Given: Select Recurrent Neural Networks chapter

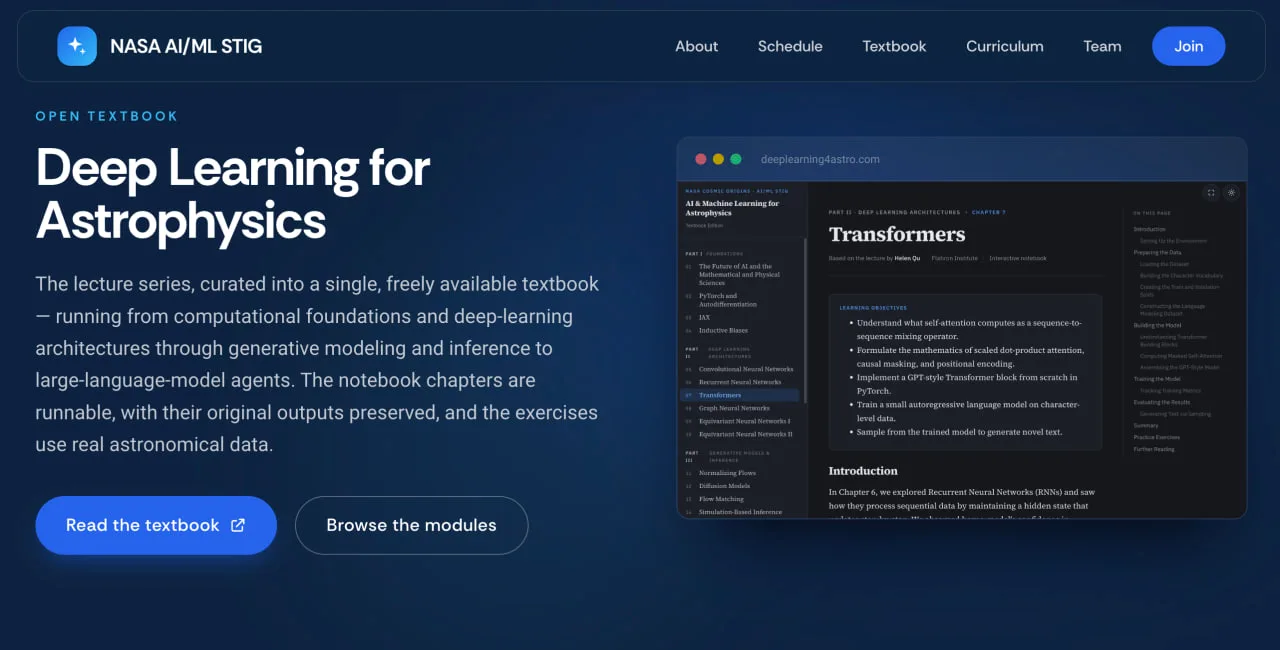Looking at the screenshot, I should pos(740,382).
